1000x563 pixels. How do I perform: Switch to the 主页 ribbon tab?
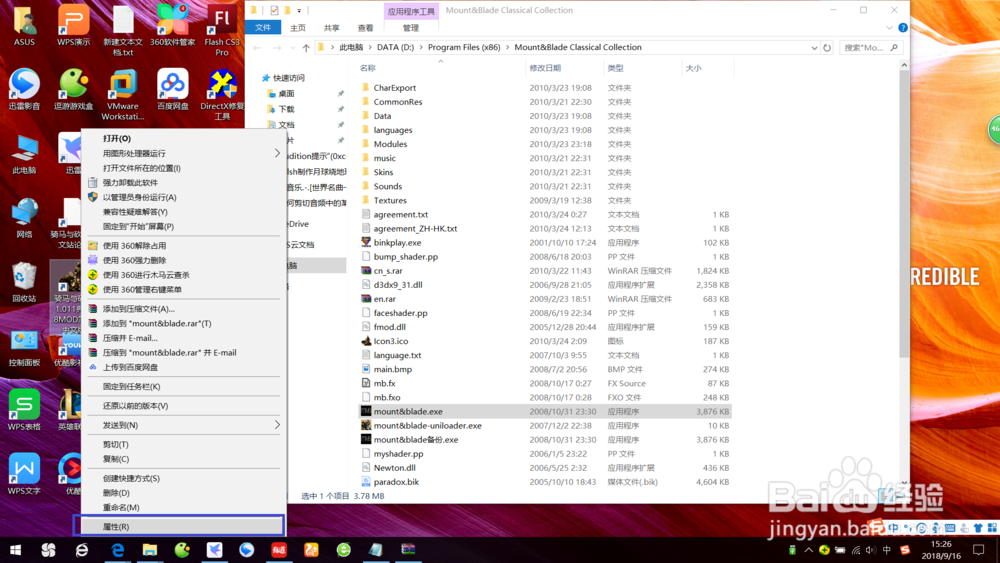click(x=298, y=27)
